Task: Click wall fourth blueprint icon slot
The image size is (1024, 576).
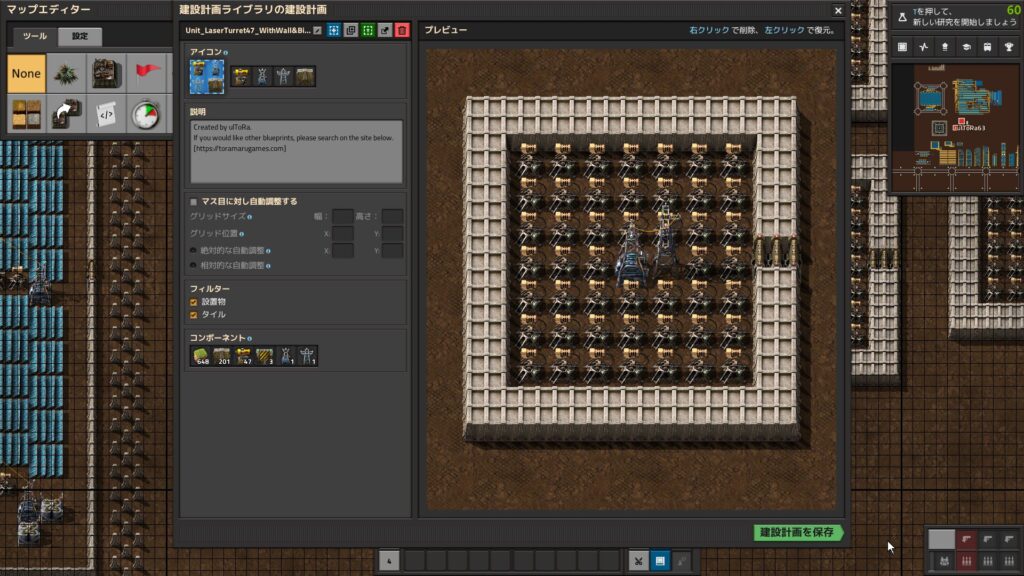Action: (305, 76)
